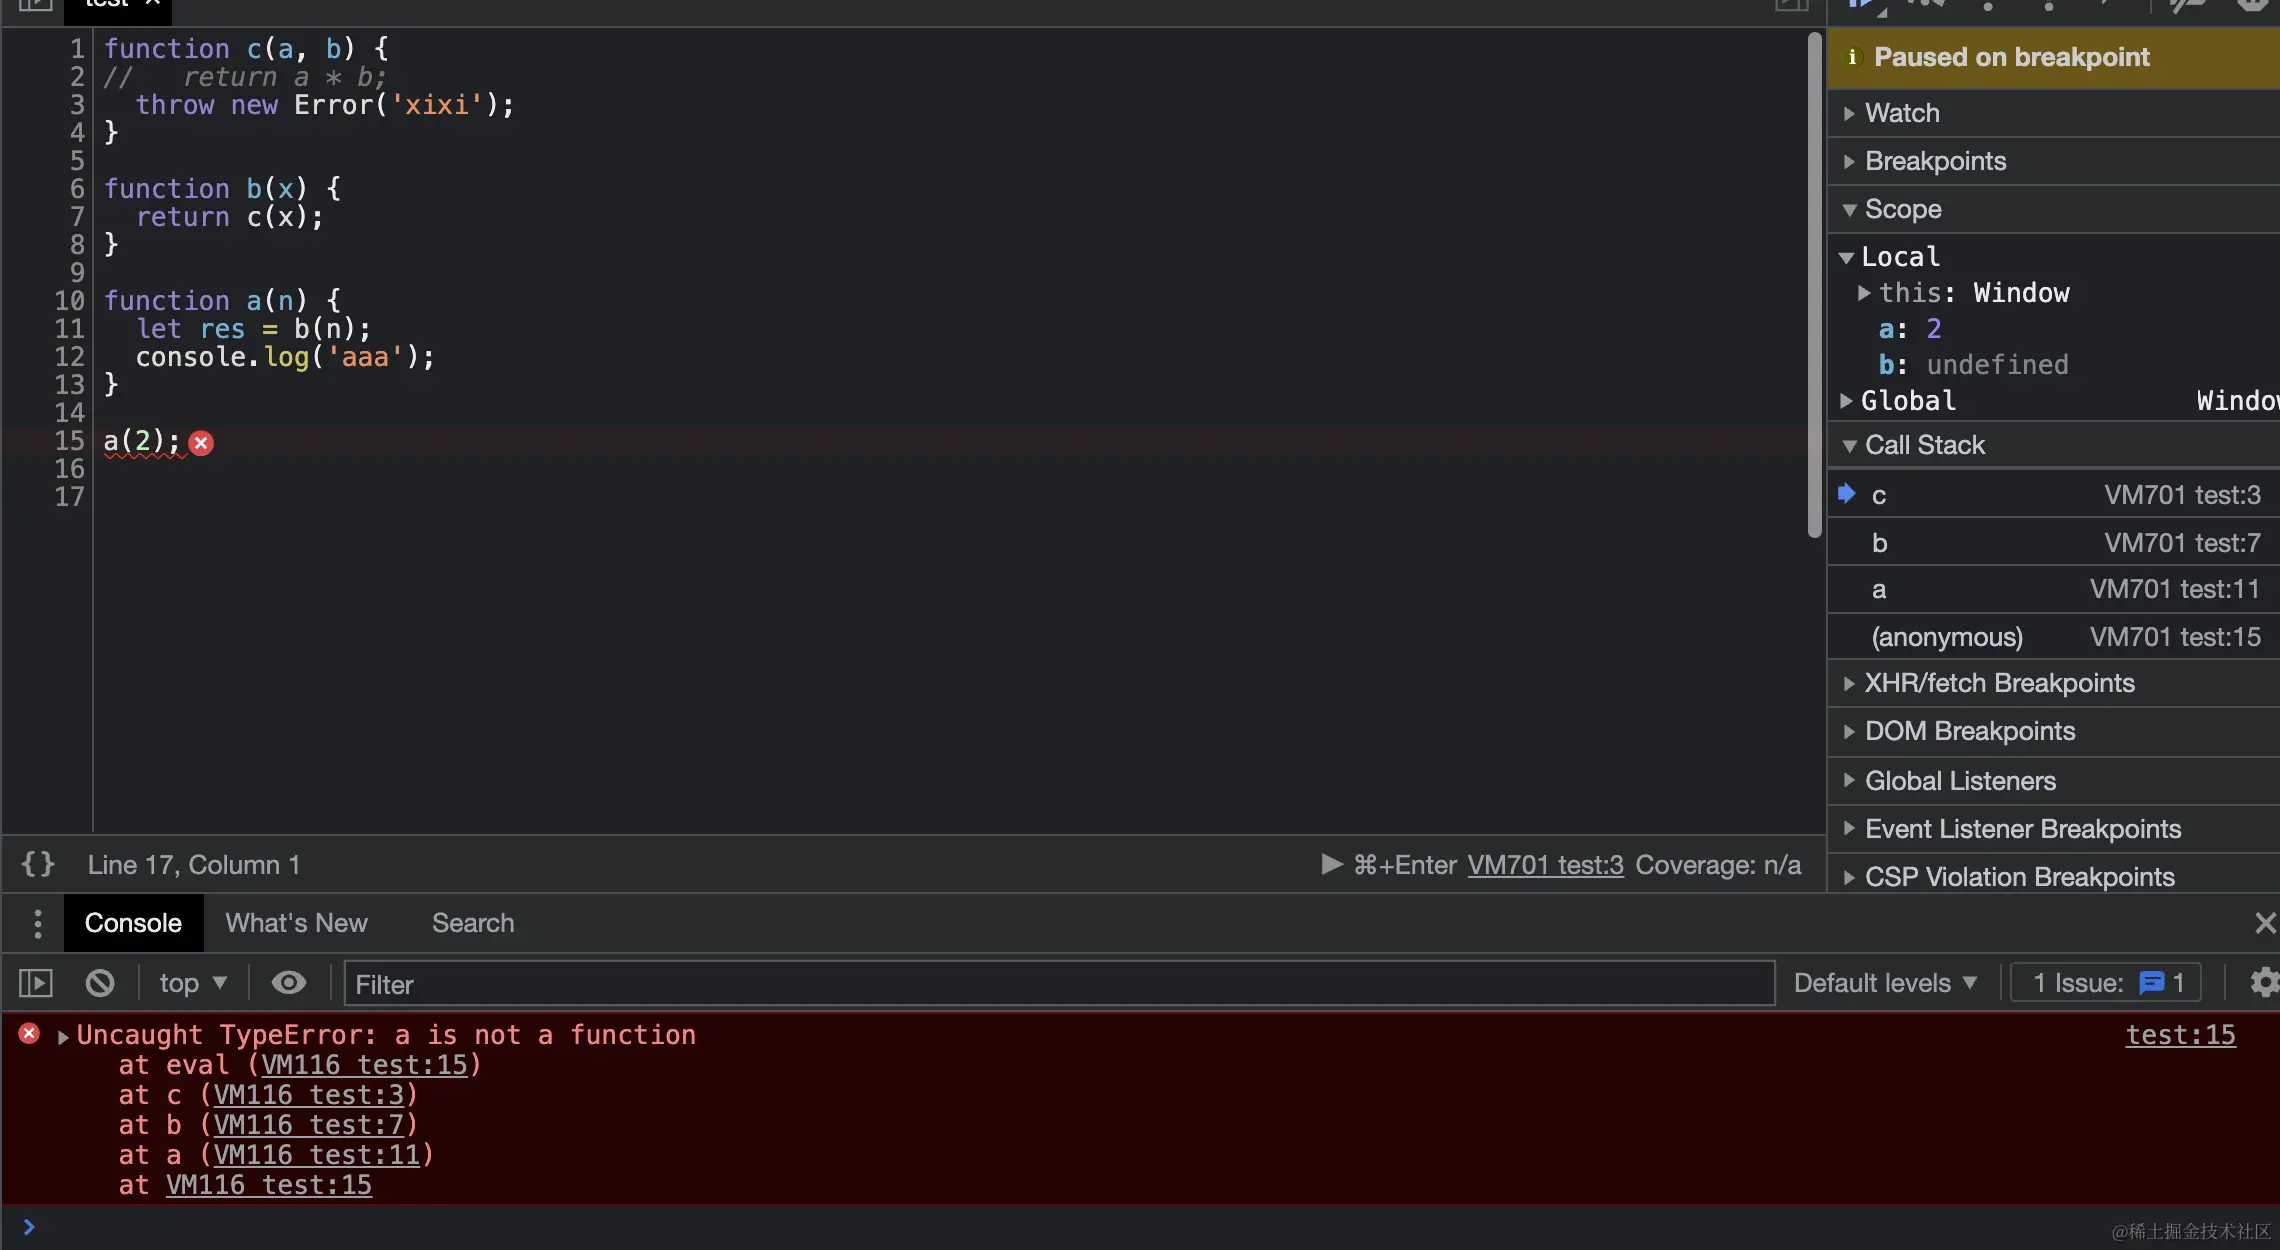Screen dimensions: 2280x1250
Task: Open the Default levels dropdown
Action: (x=1884, y=983)
